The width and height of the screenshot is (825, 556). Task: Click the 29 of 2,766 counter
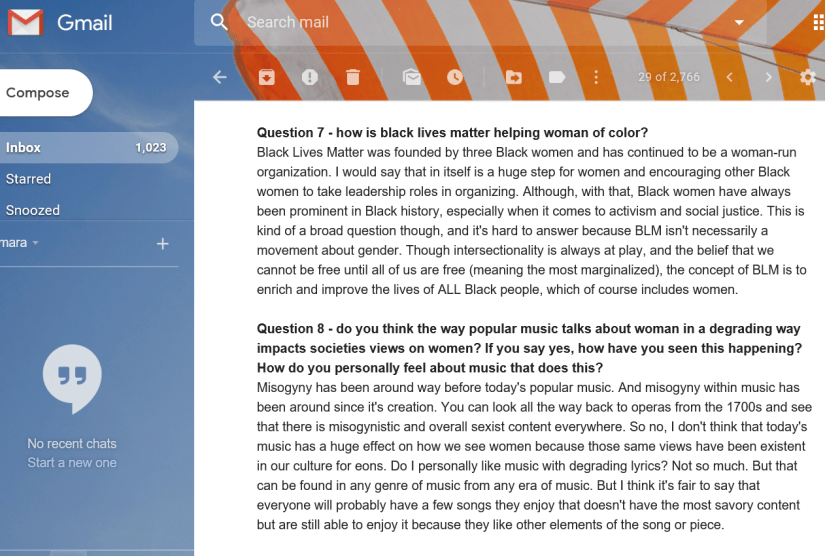tap(669, 77)
